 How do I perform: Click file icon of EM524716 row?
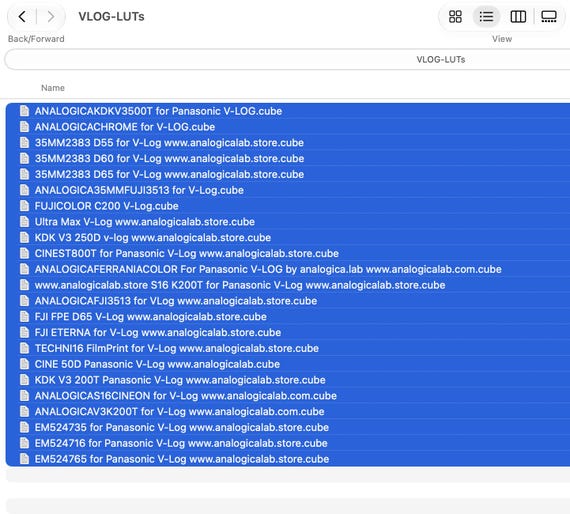[24, 443]
